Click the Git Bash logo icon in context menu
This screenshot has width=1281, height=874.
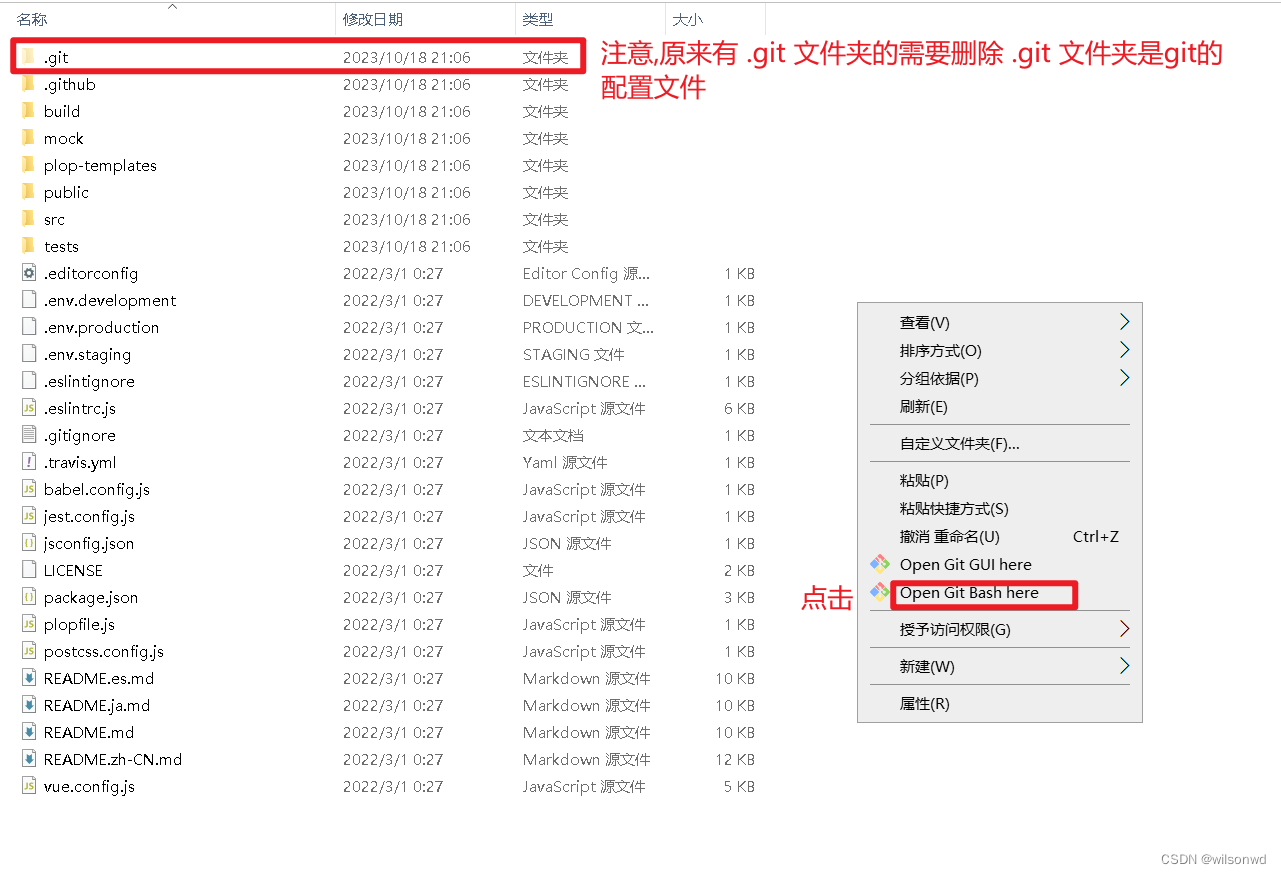(879, 592)
